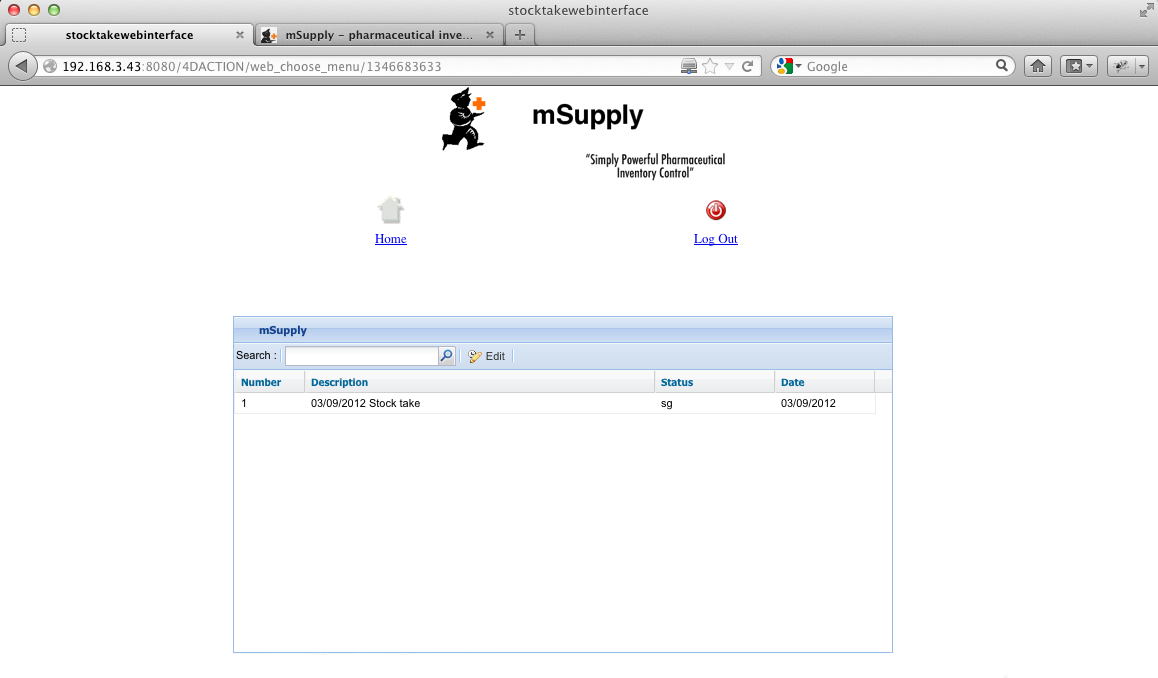Click the page RSS/reader icon in address bar

[x=688, y=66]
